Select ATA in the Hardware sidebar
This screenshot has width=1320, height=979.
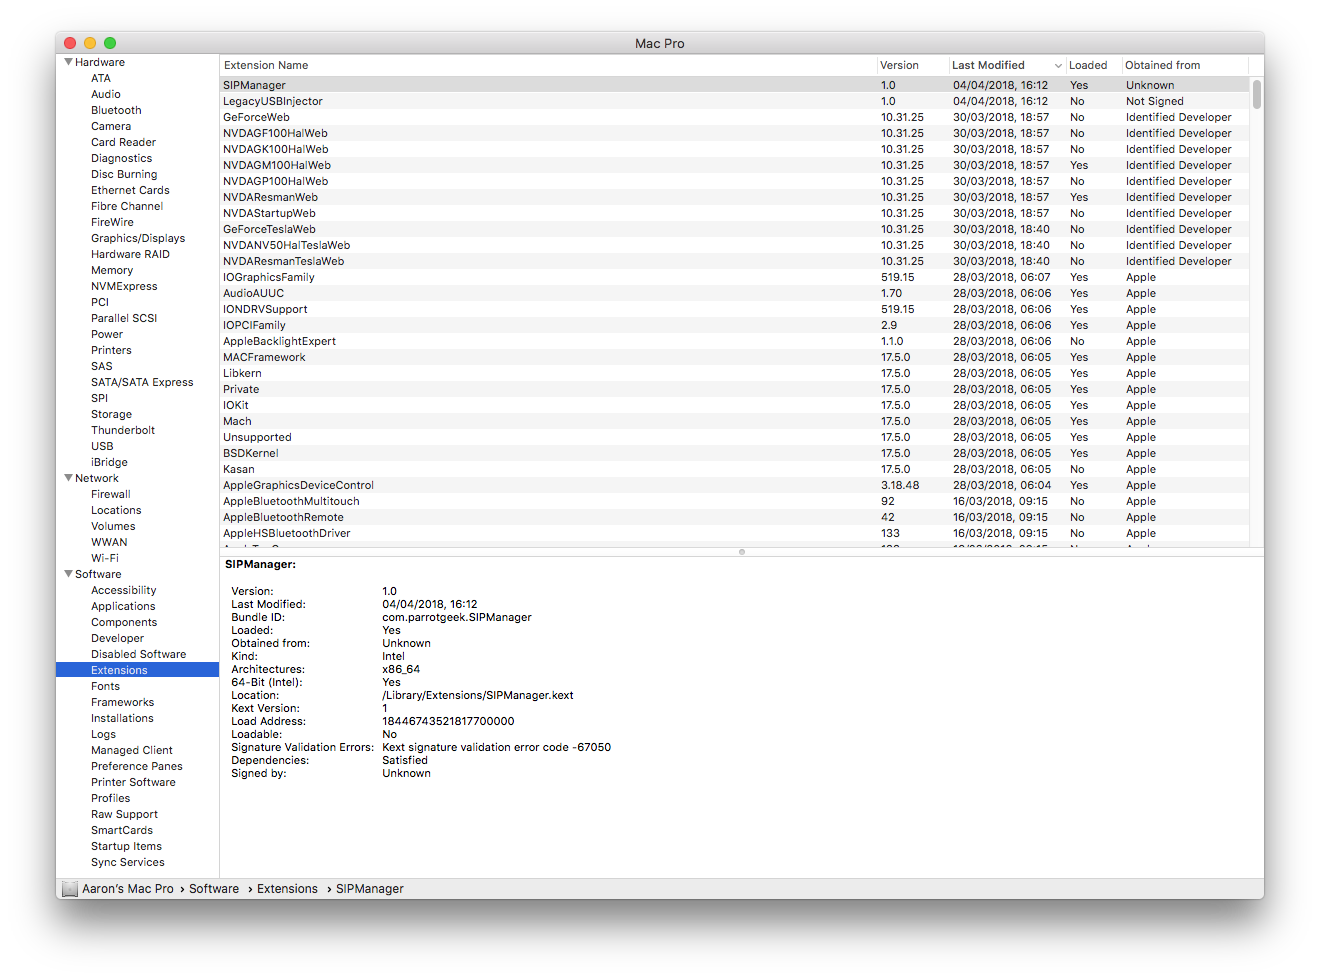click(x=101, y=78)
